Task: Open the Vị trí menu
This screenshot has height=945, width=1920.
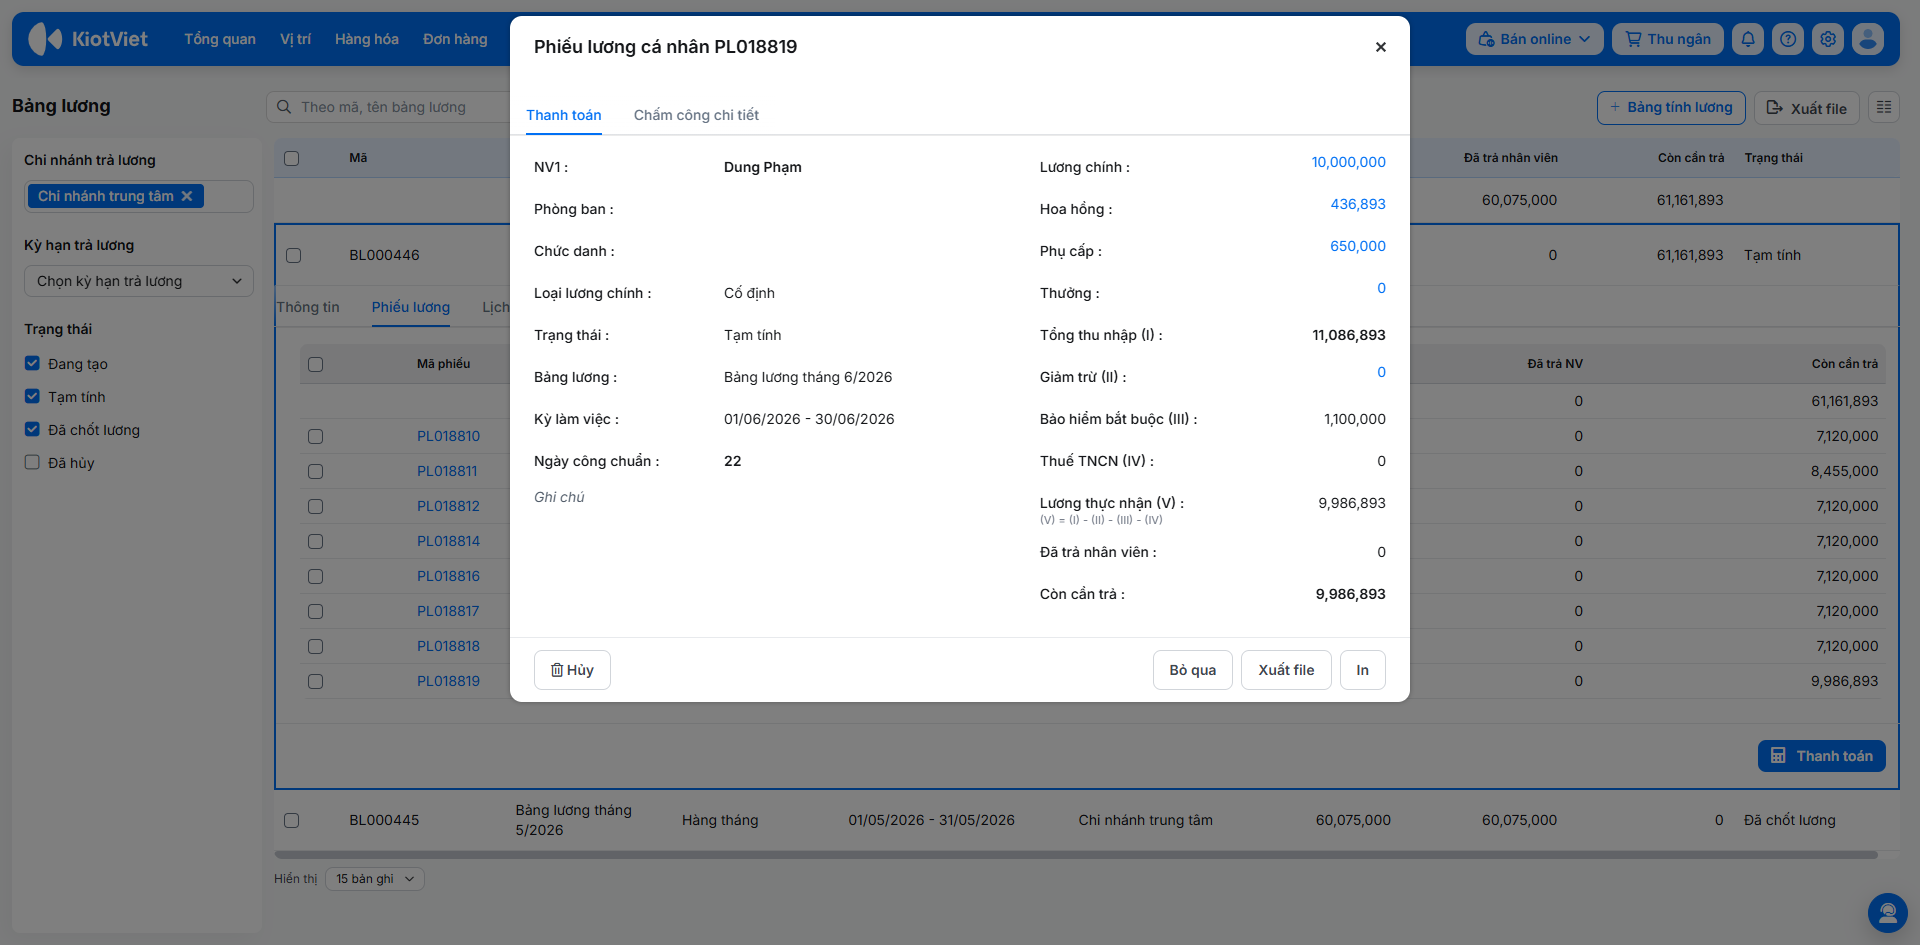Action: pos(295,39)
